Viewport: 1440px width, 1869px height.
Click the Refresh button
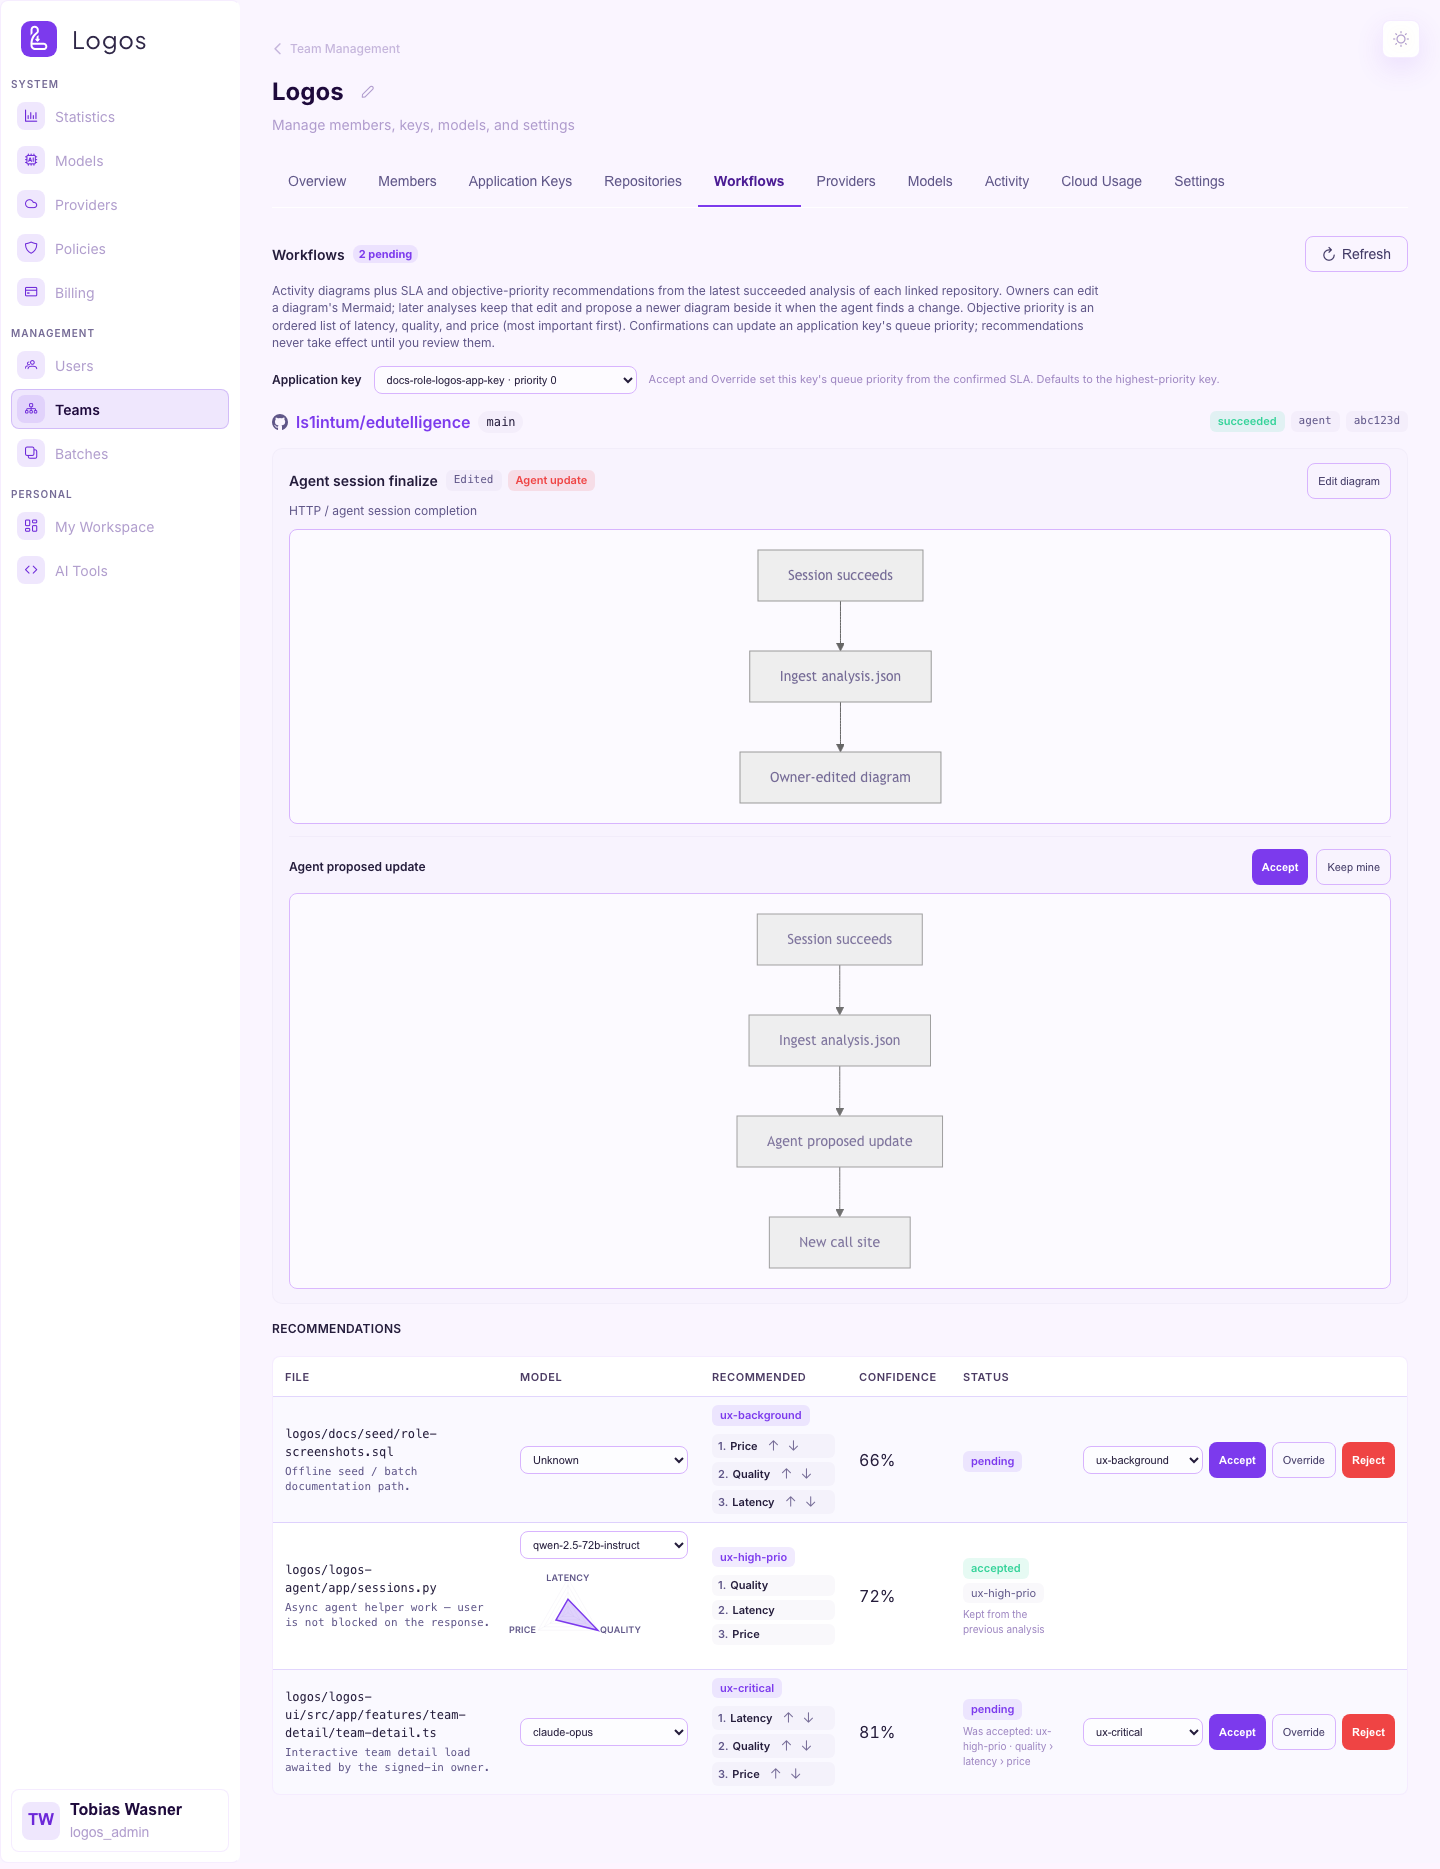(1356, 254)
